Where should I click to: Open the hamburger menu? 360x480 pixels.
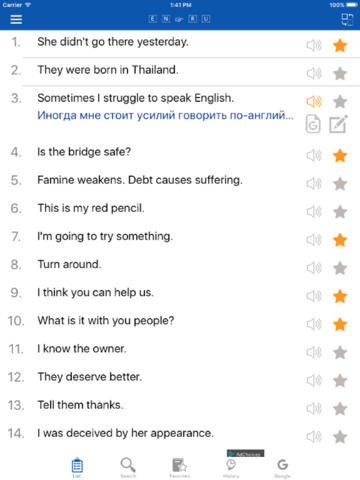tap(16, 19)
